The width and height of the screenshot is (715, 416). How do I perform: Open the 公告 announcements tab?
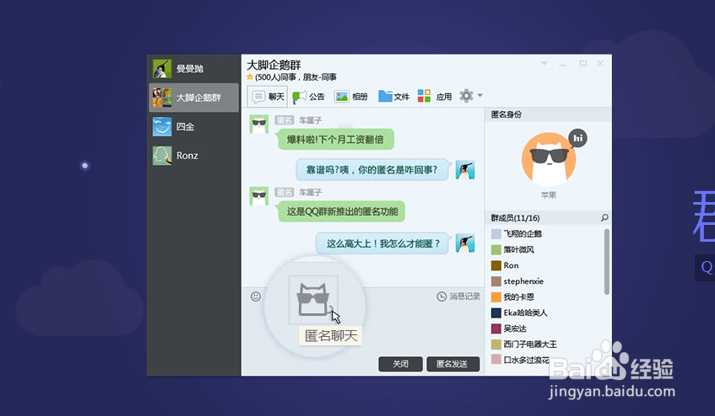308,96
